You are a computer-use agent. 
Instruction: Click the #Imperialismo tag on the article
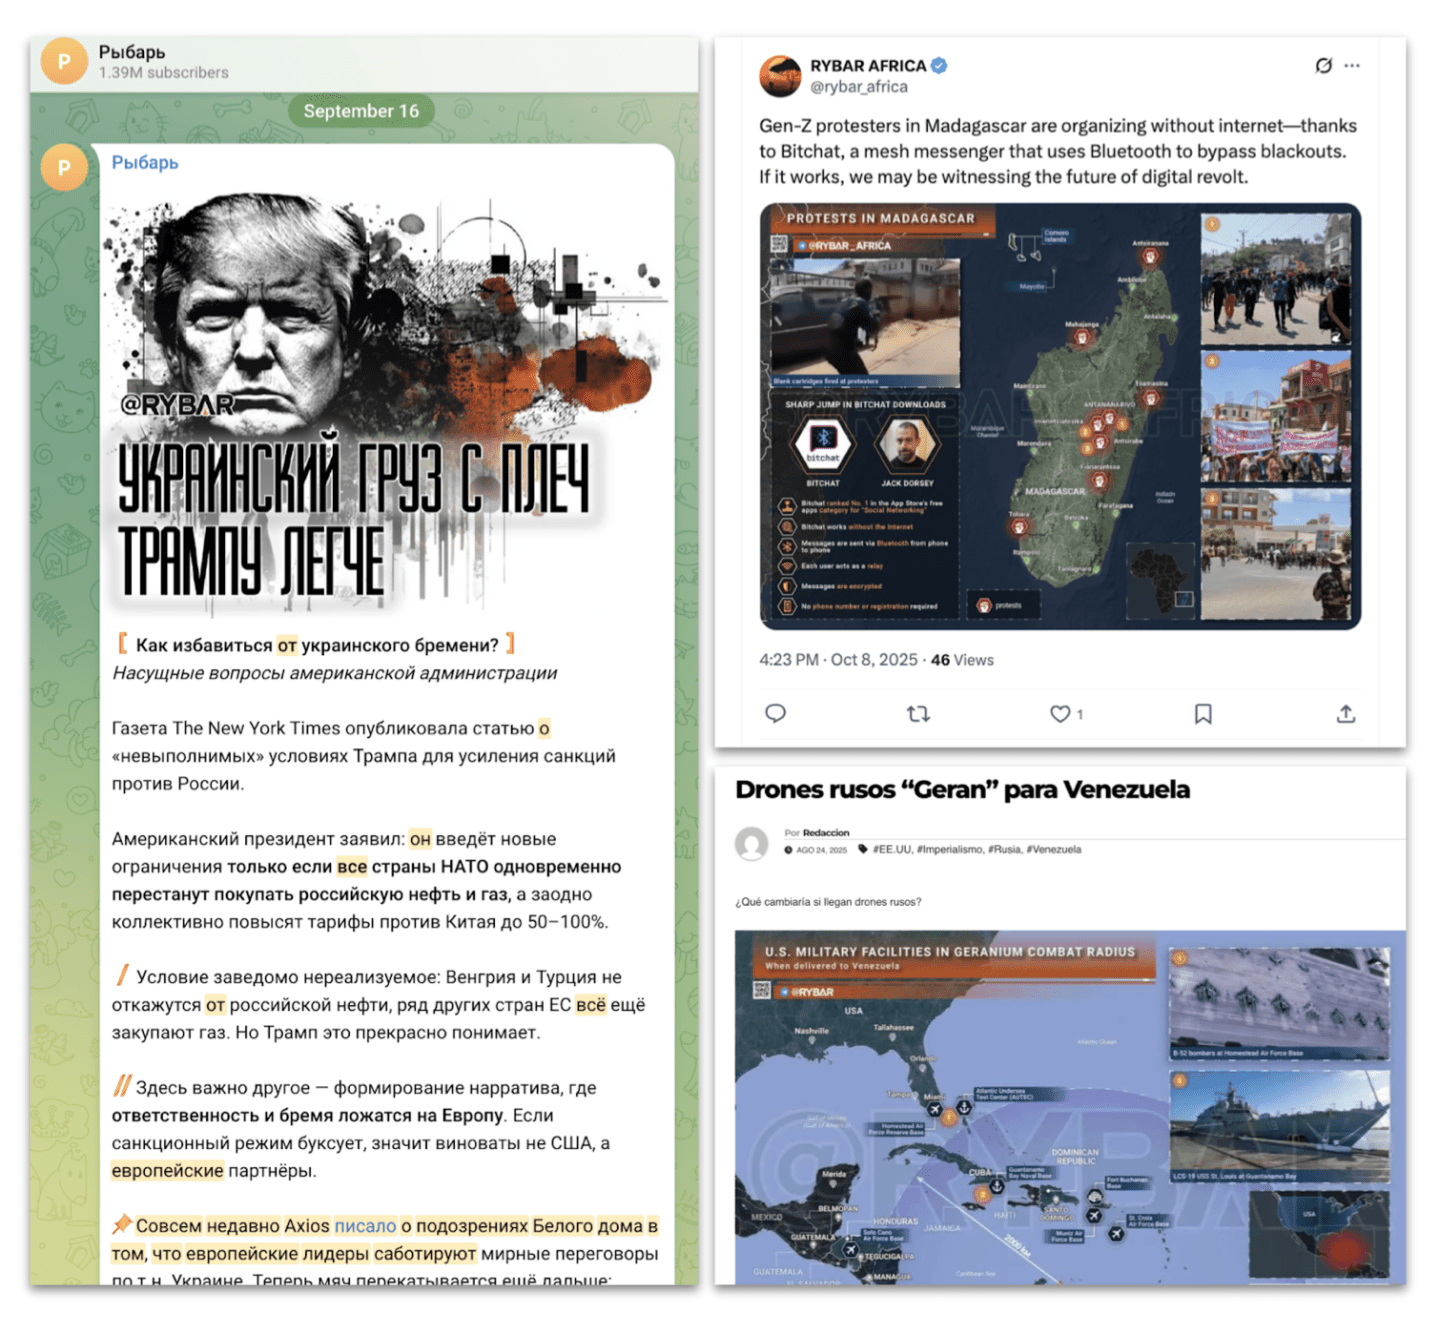tap(950, 849)
